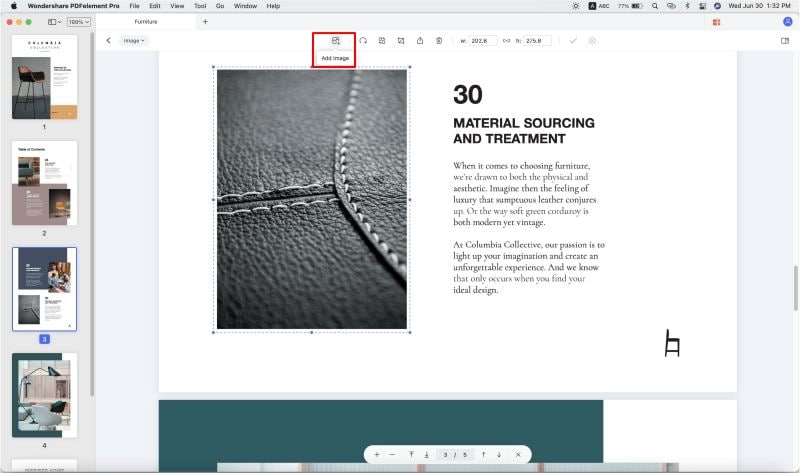Zoom in using the floating bar plus
Image resolution: width=800 pixels, height=473 pixels.
click(x=377, y=455)
